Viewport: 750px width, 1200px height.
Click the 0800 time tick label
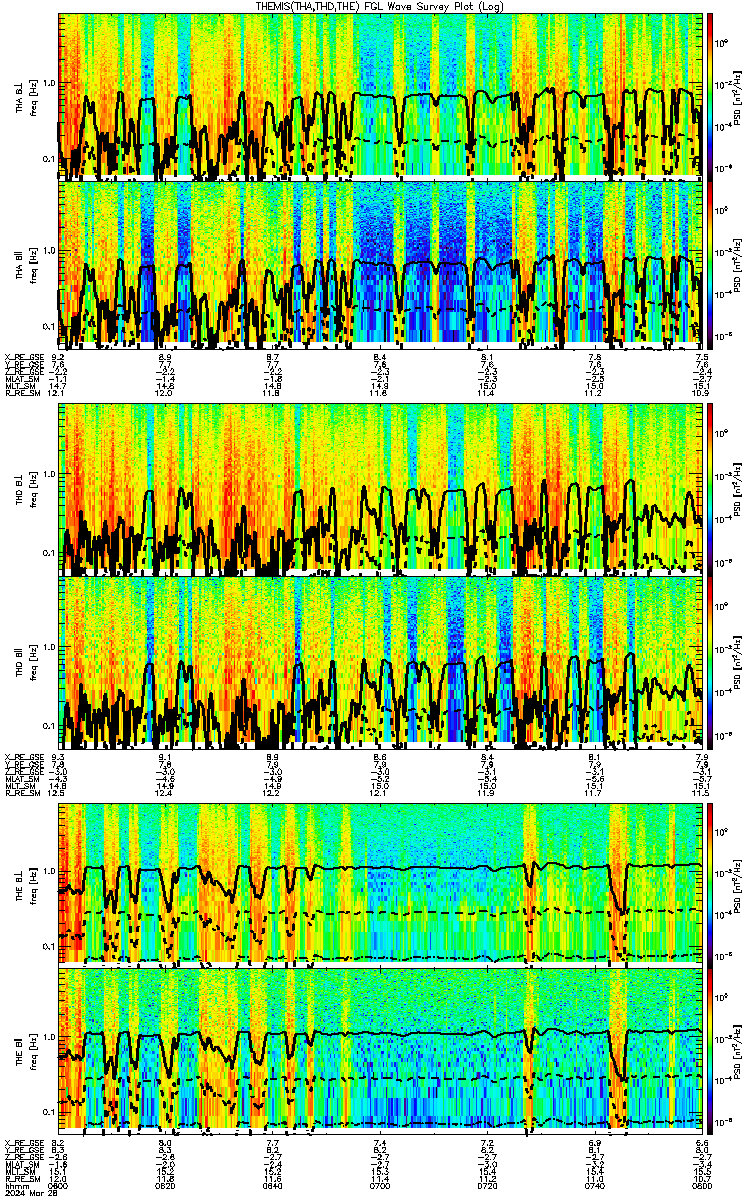coord(701,1186)
